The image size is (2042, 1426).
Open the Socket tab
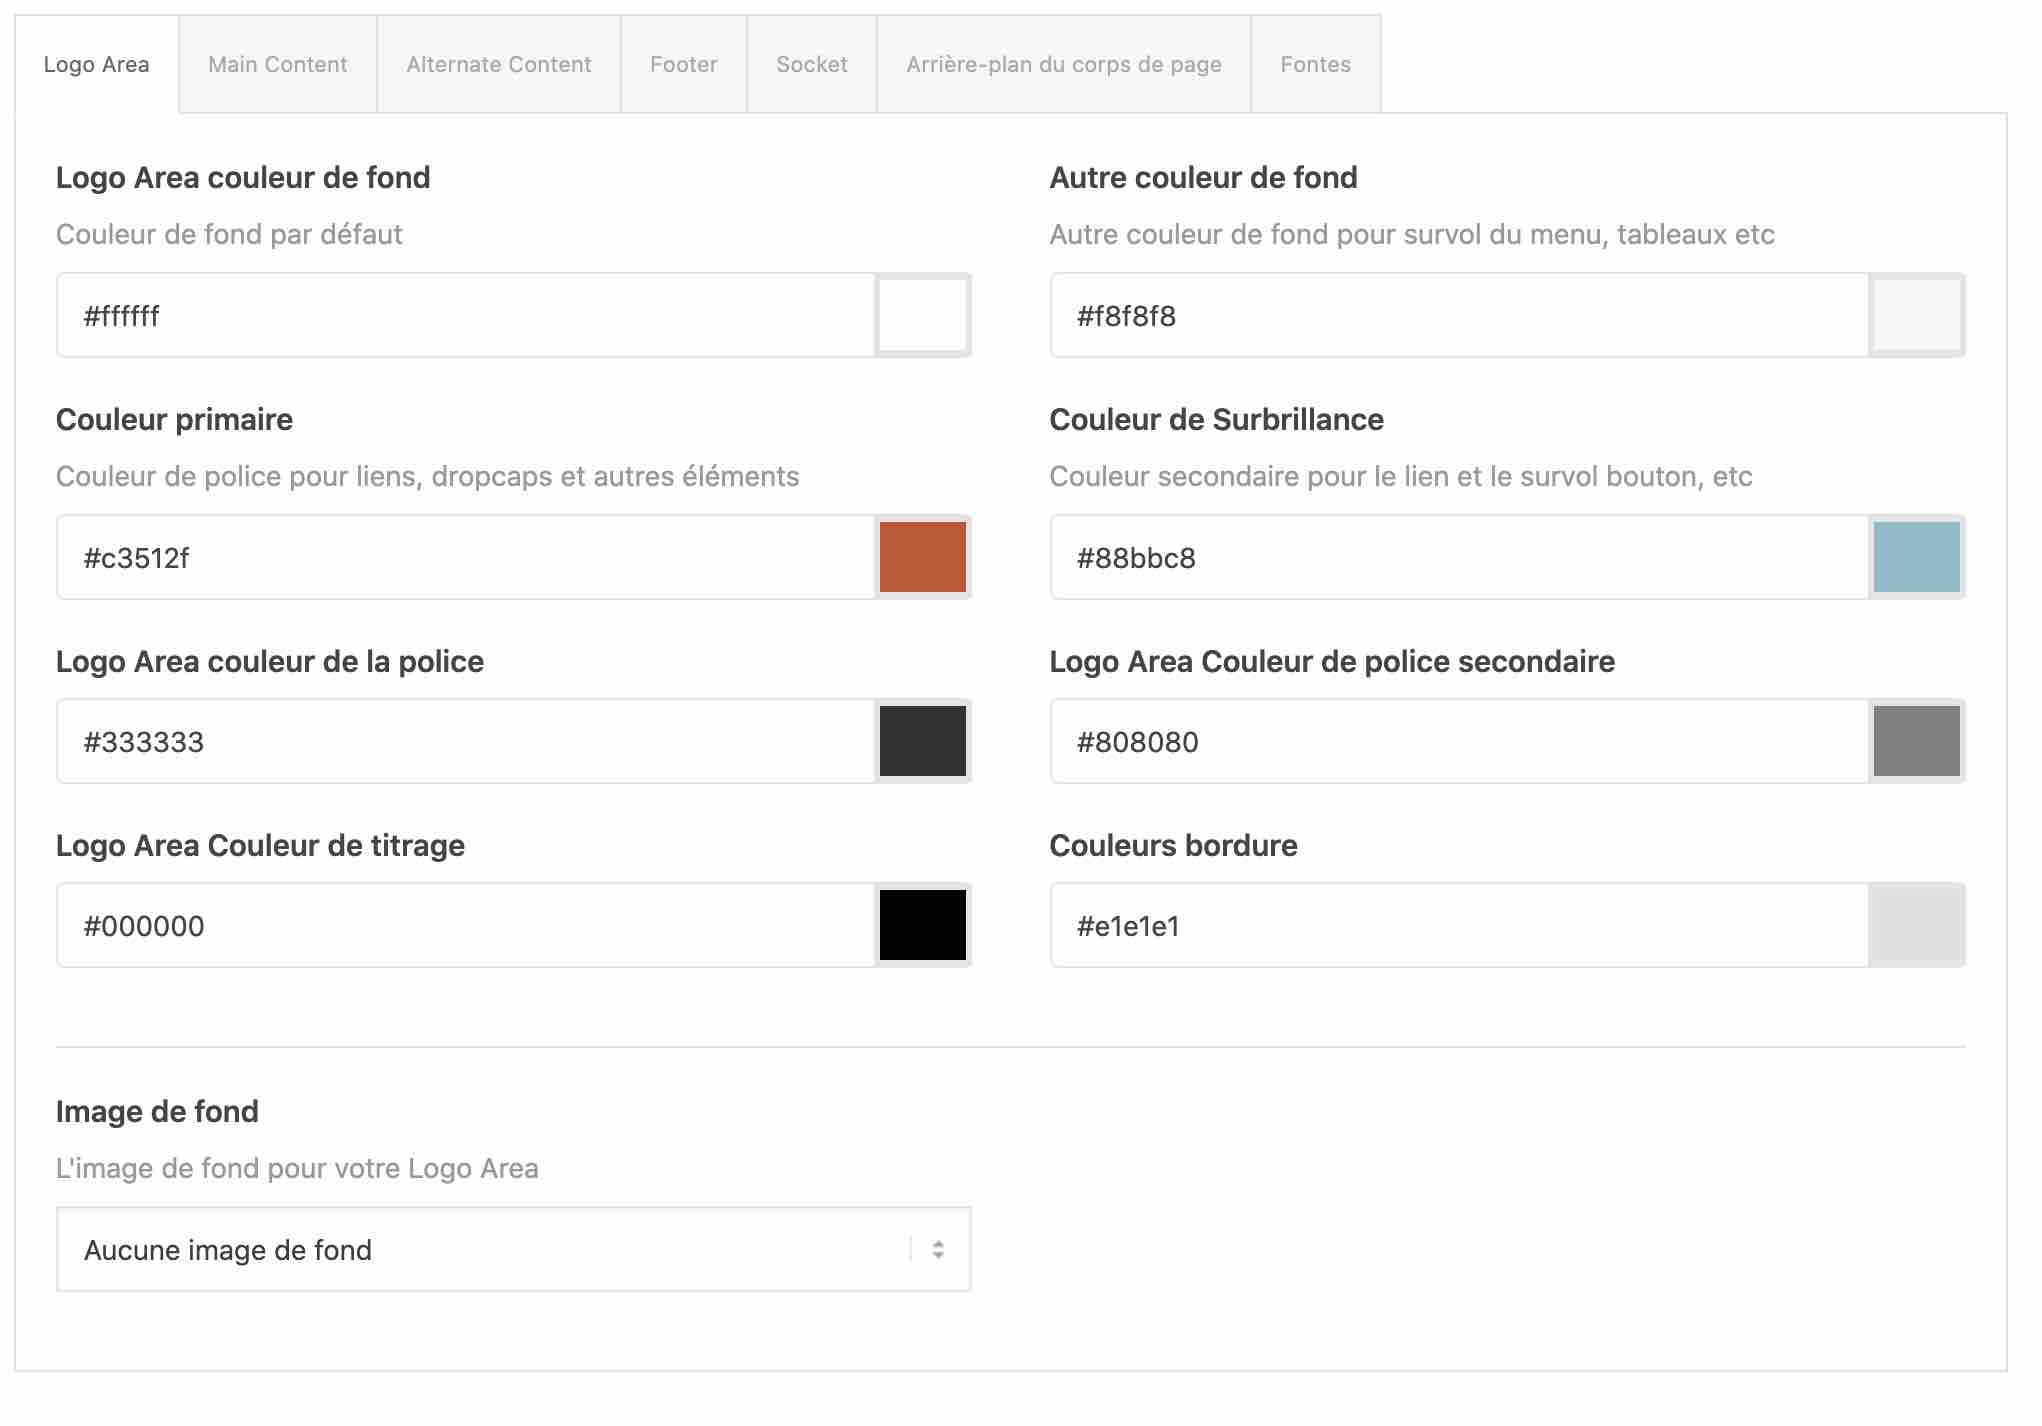811,64
